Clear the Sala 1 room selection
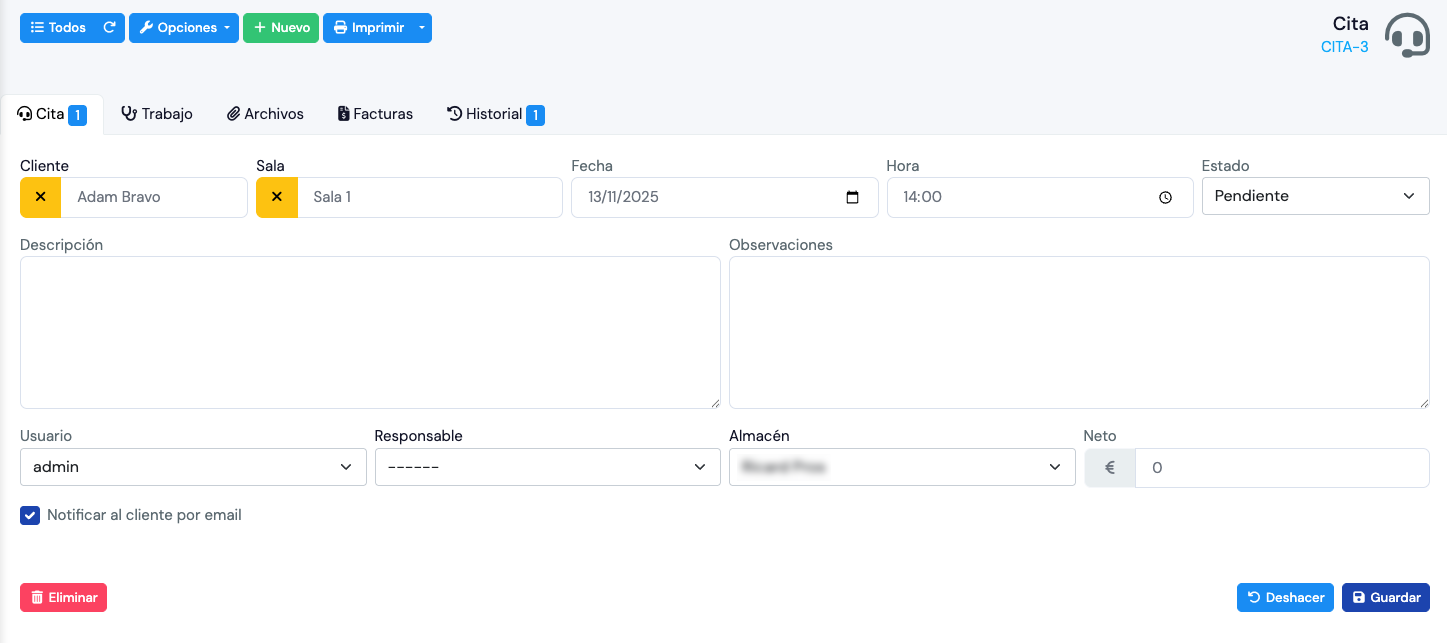Image resolution: width=1447 pixels, height=643 pixels. 277,197
